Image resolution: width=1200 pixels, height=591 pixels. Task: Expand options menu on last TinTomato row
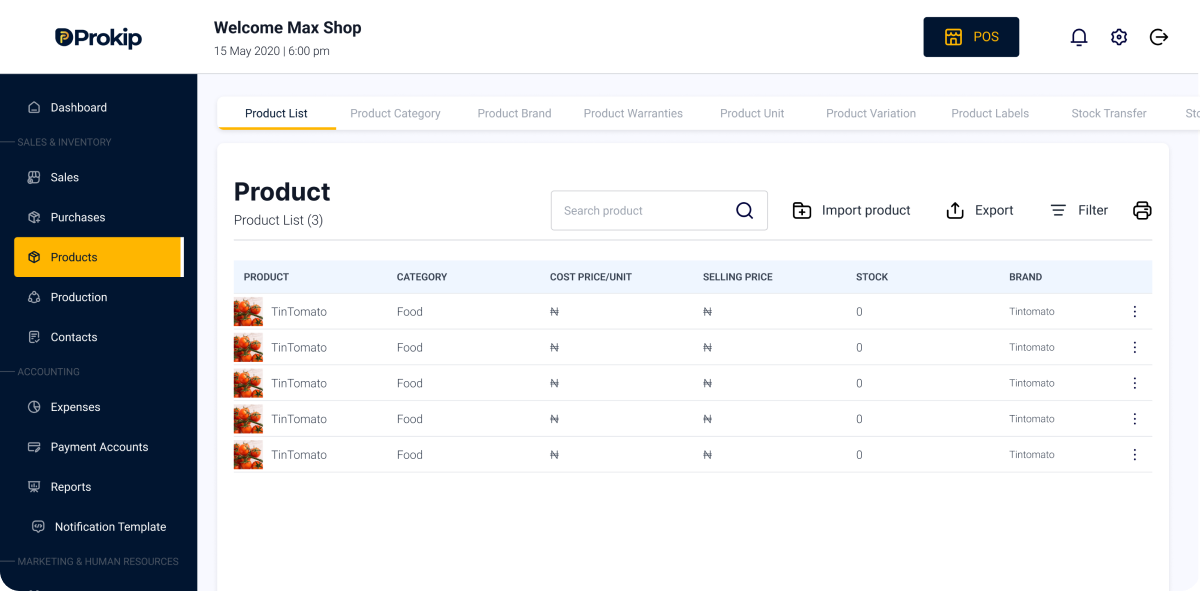(1134, 455)
